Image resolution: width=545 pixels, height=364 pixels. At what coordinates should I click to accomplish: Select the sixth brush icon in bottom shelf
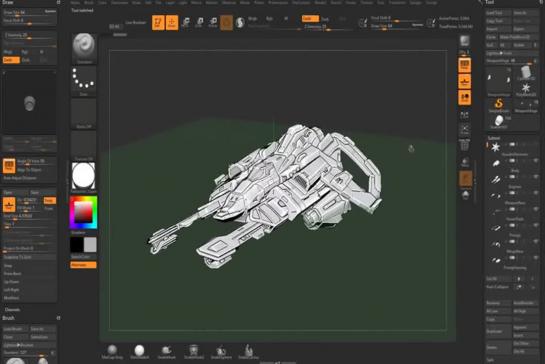(248, 351)
